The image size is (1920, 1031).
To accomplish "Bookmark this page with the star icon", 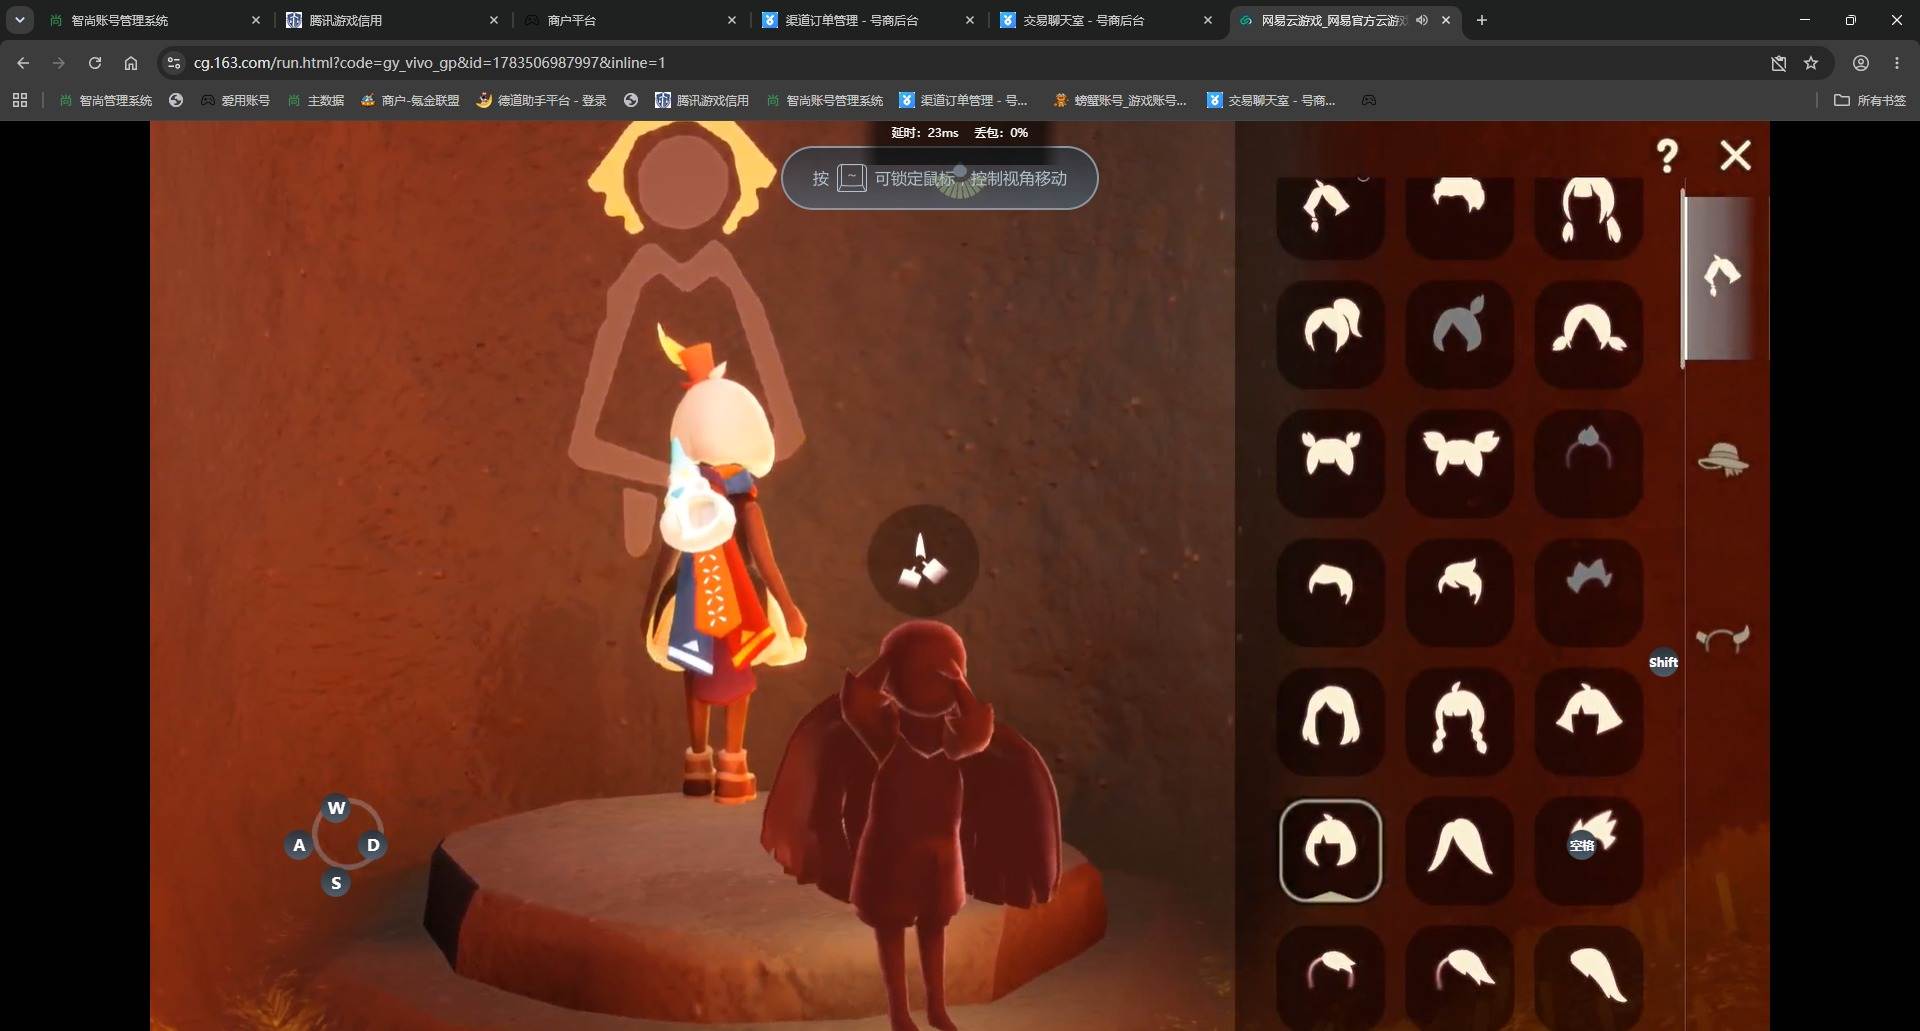I will click(1811, 63).
